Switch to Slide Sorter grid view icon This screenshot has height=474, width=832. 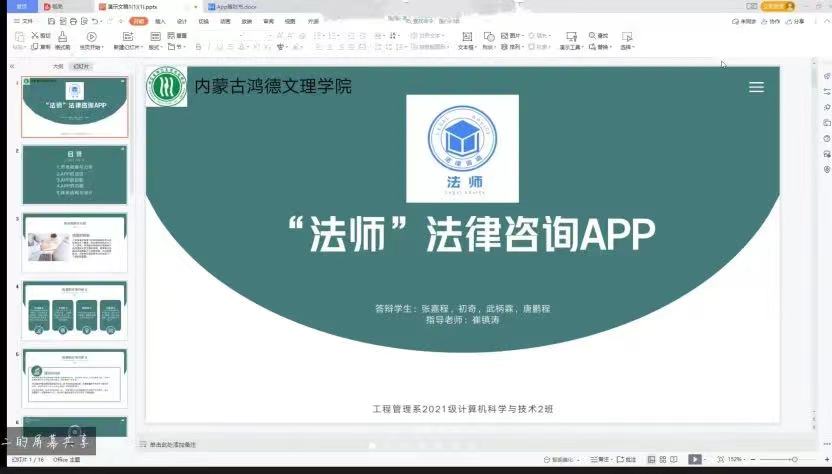pyautogui.click(x=663, y=459)
